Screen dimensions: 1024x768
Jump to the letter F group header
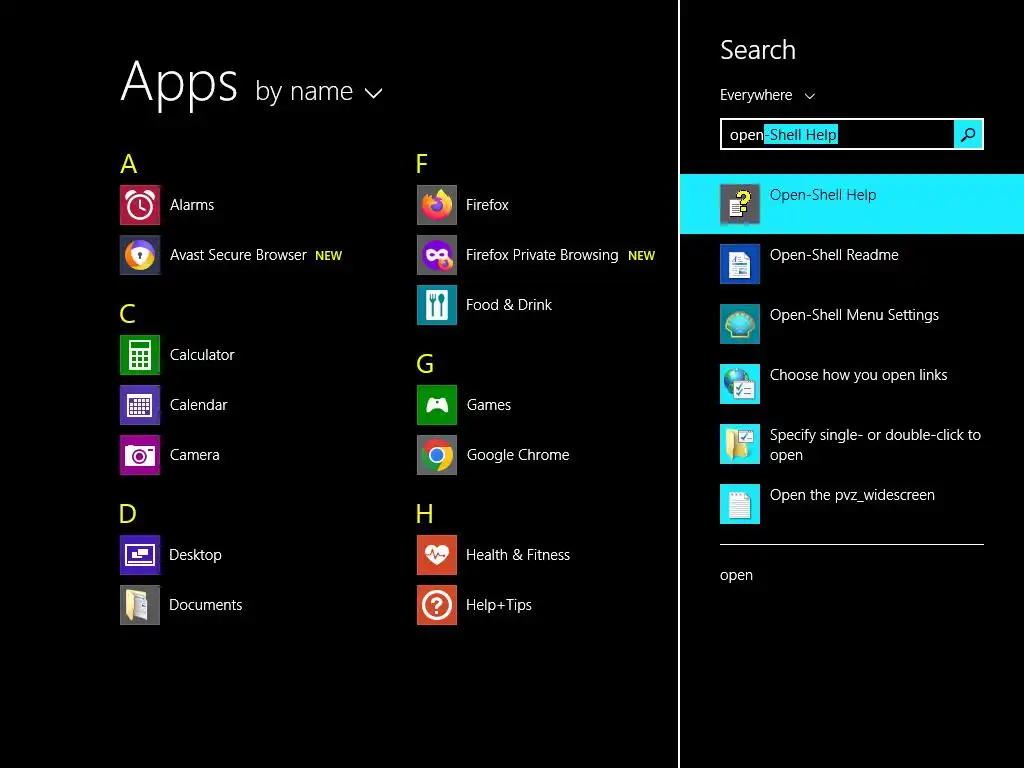[422, 164]
